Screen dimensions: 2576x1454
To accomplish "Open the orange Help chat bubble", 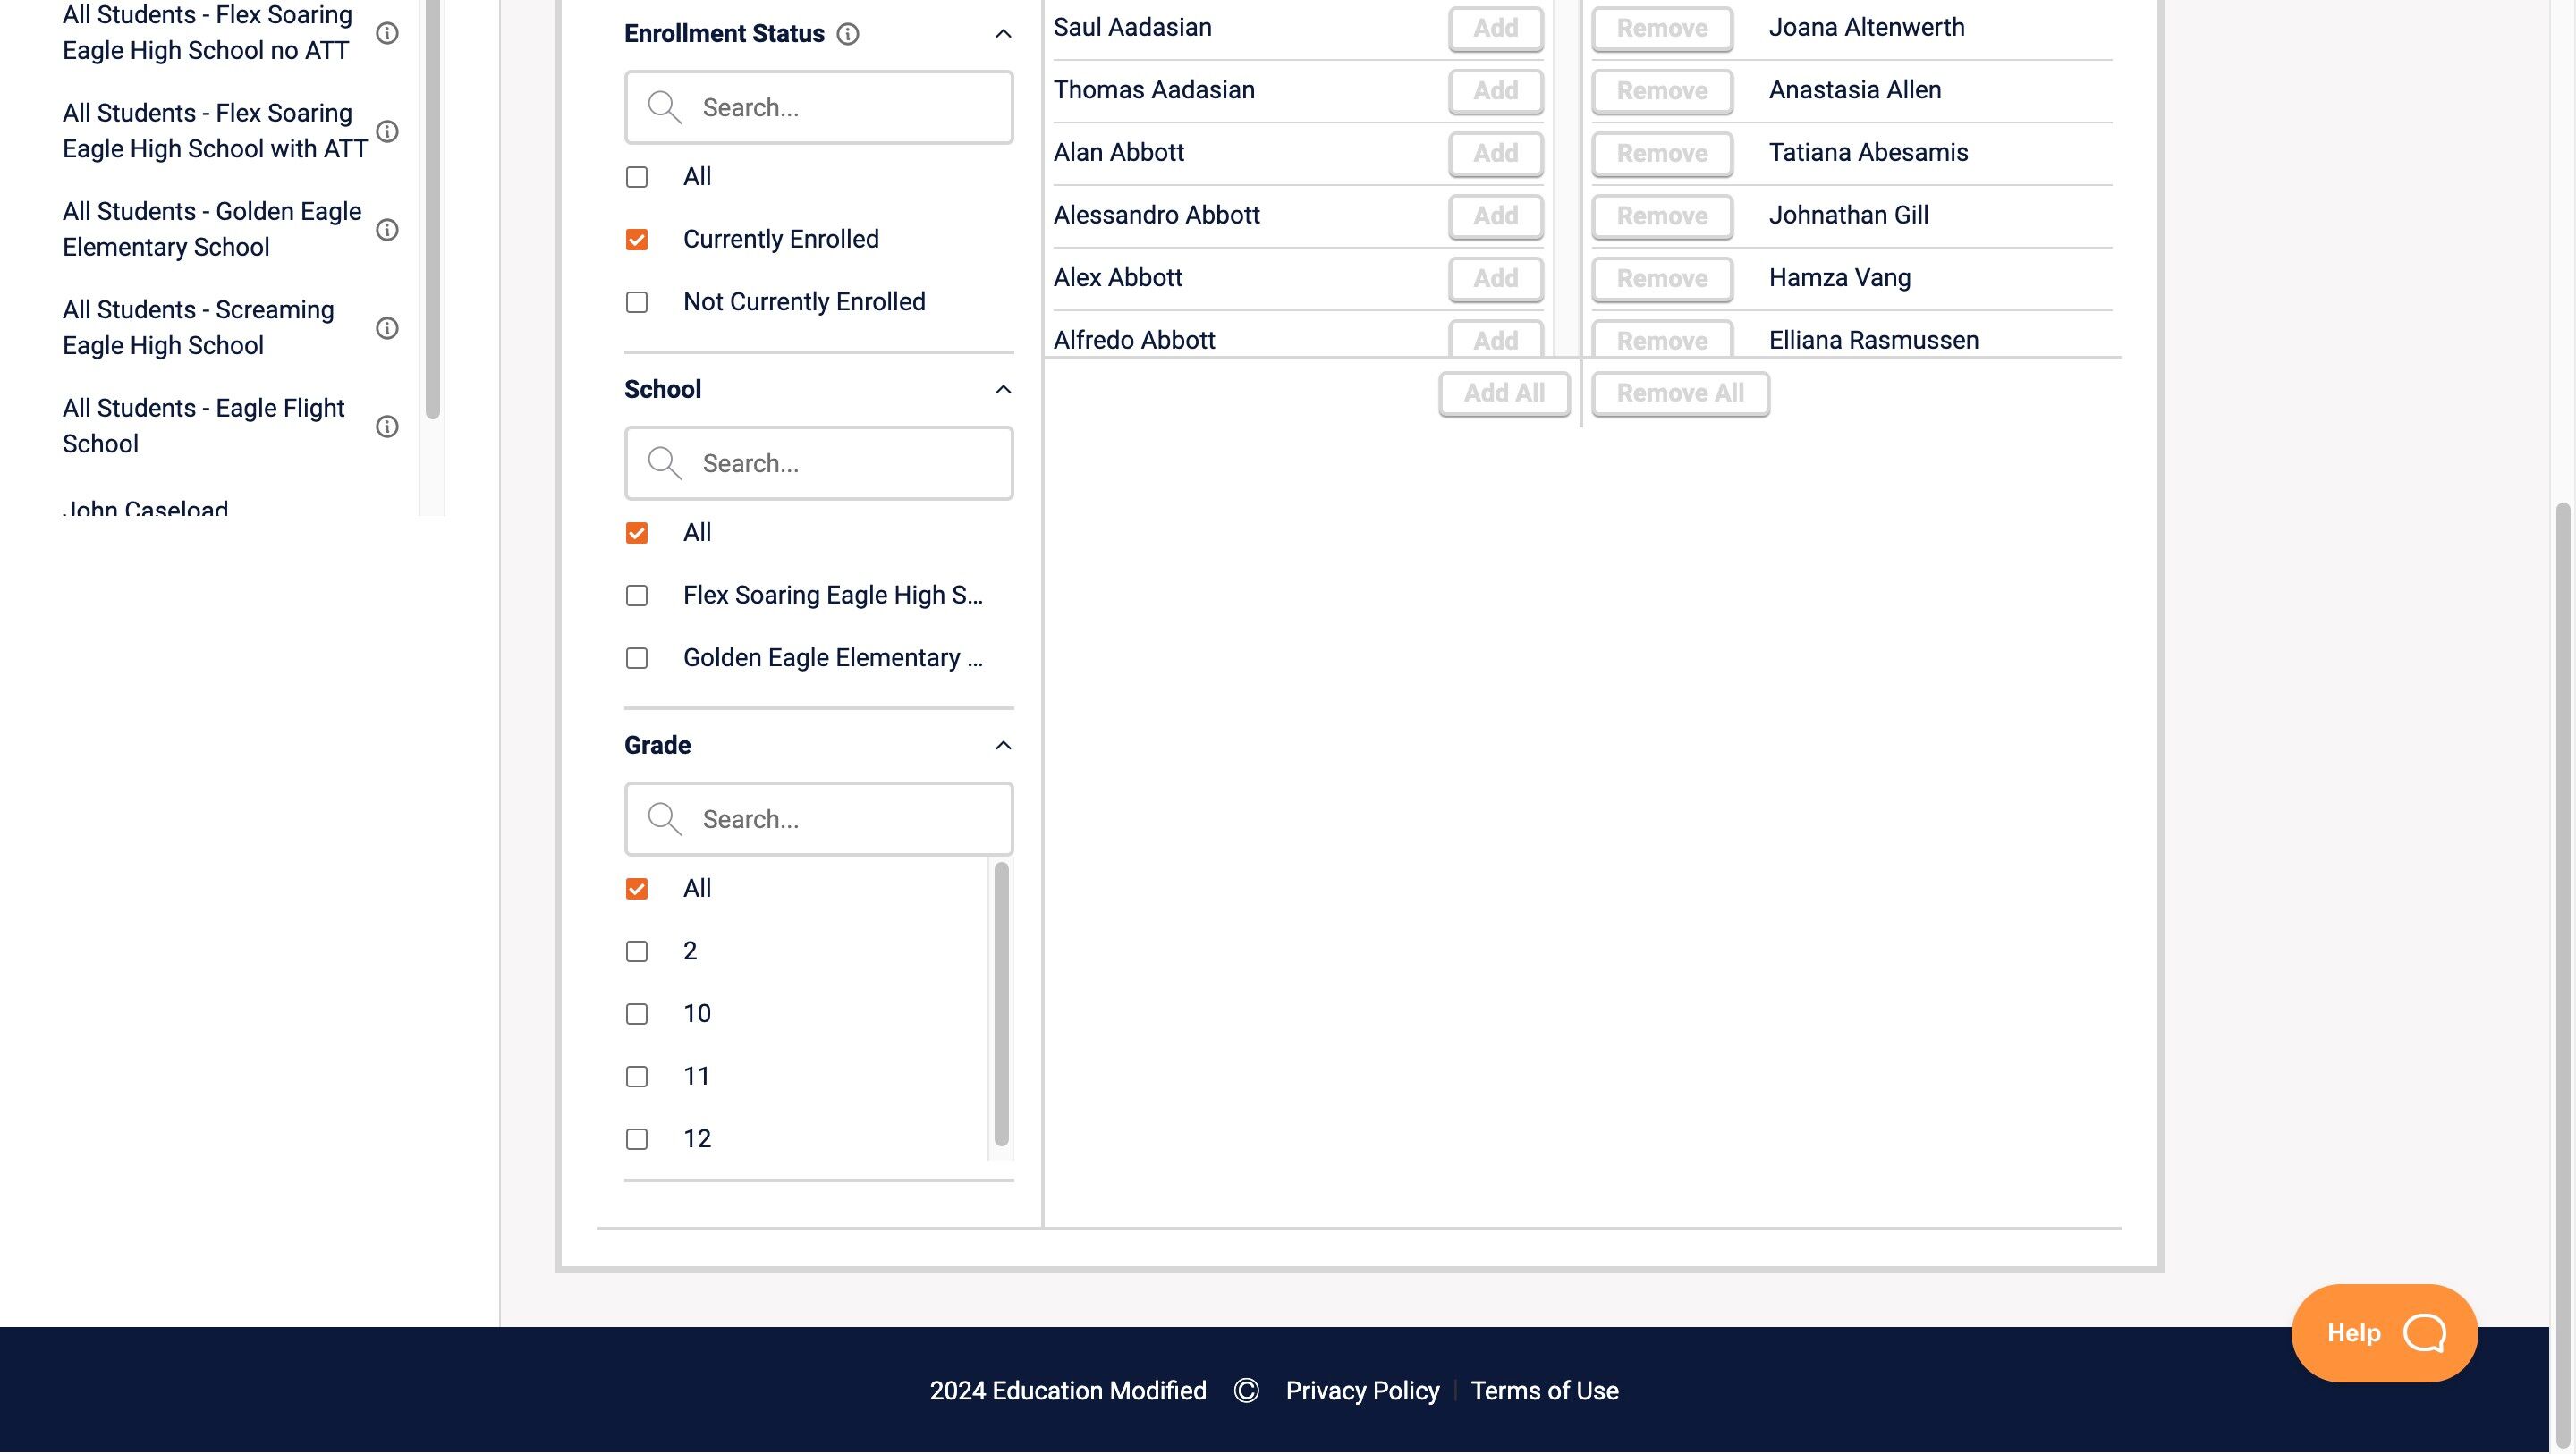I will click(2383, 1333).
